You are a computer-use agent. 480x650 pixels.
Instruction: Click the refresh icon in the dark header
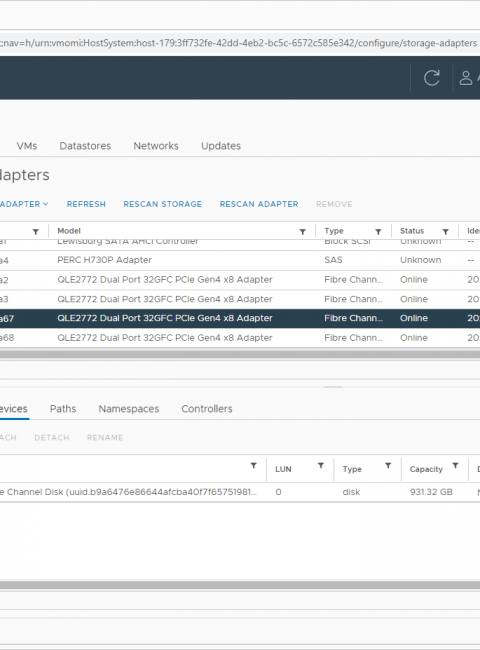[432, 78]
